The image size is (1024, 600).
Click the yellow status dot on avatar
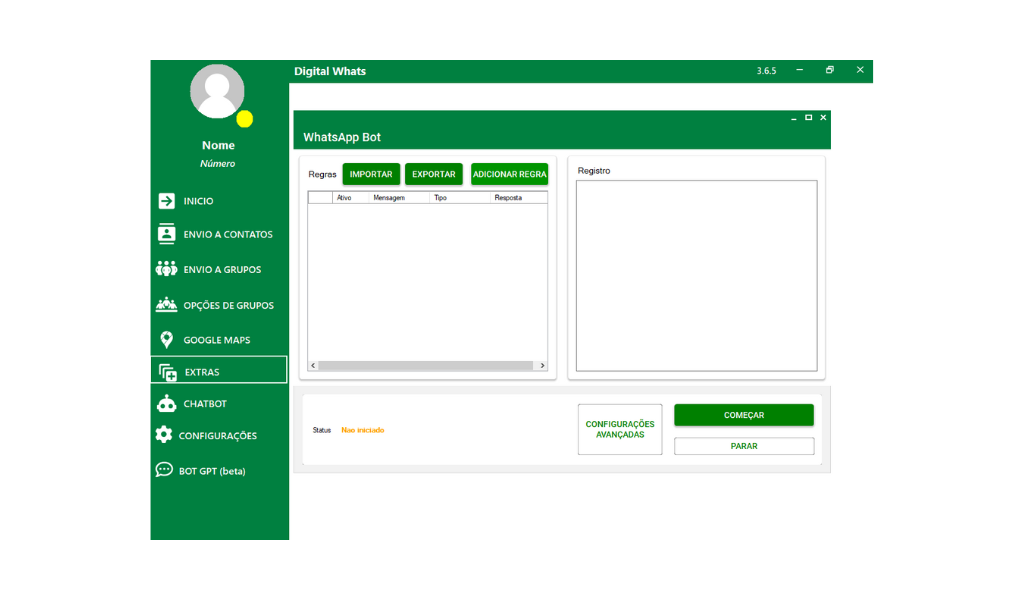click(245, 119)
